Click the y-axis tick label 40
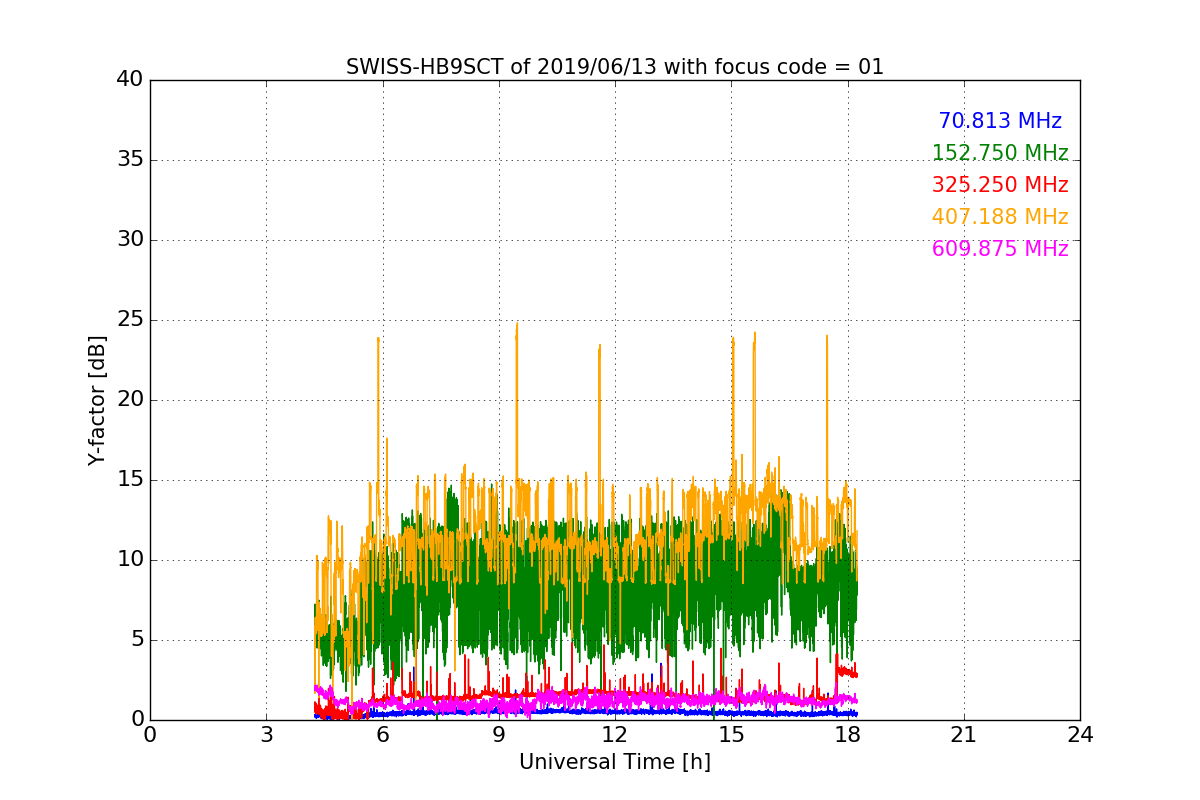Image resolution: width=1200 pixels, height=800 pixels. pyautogui.click(x=130, y=80)
